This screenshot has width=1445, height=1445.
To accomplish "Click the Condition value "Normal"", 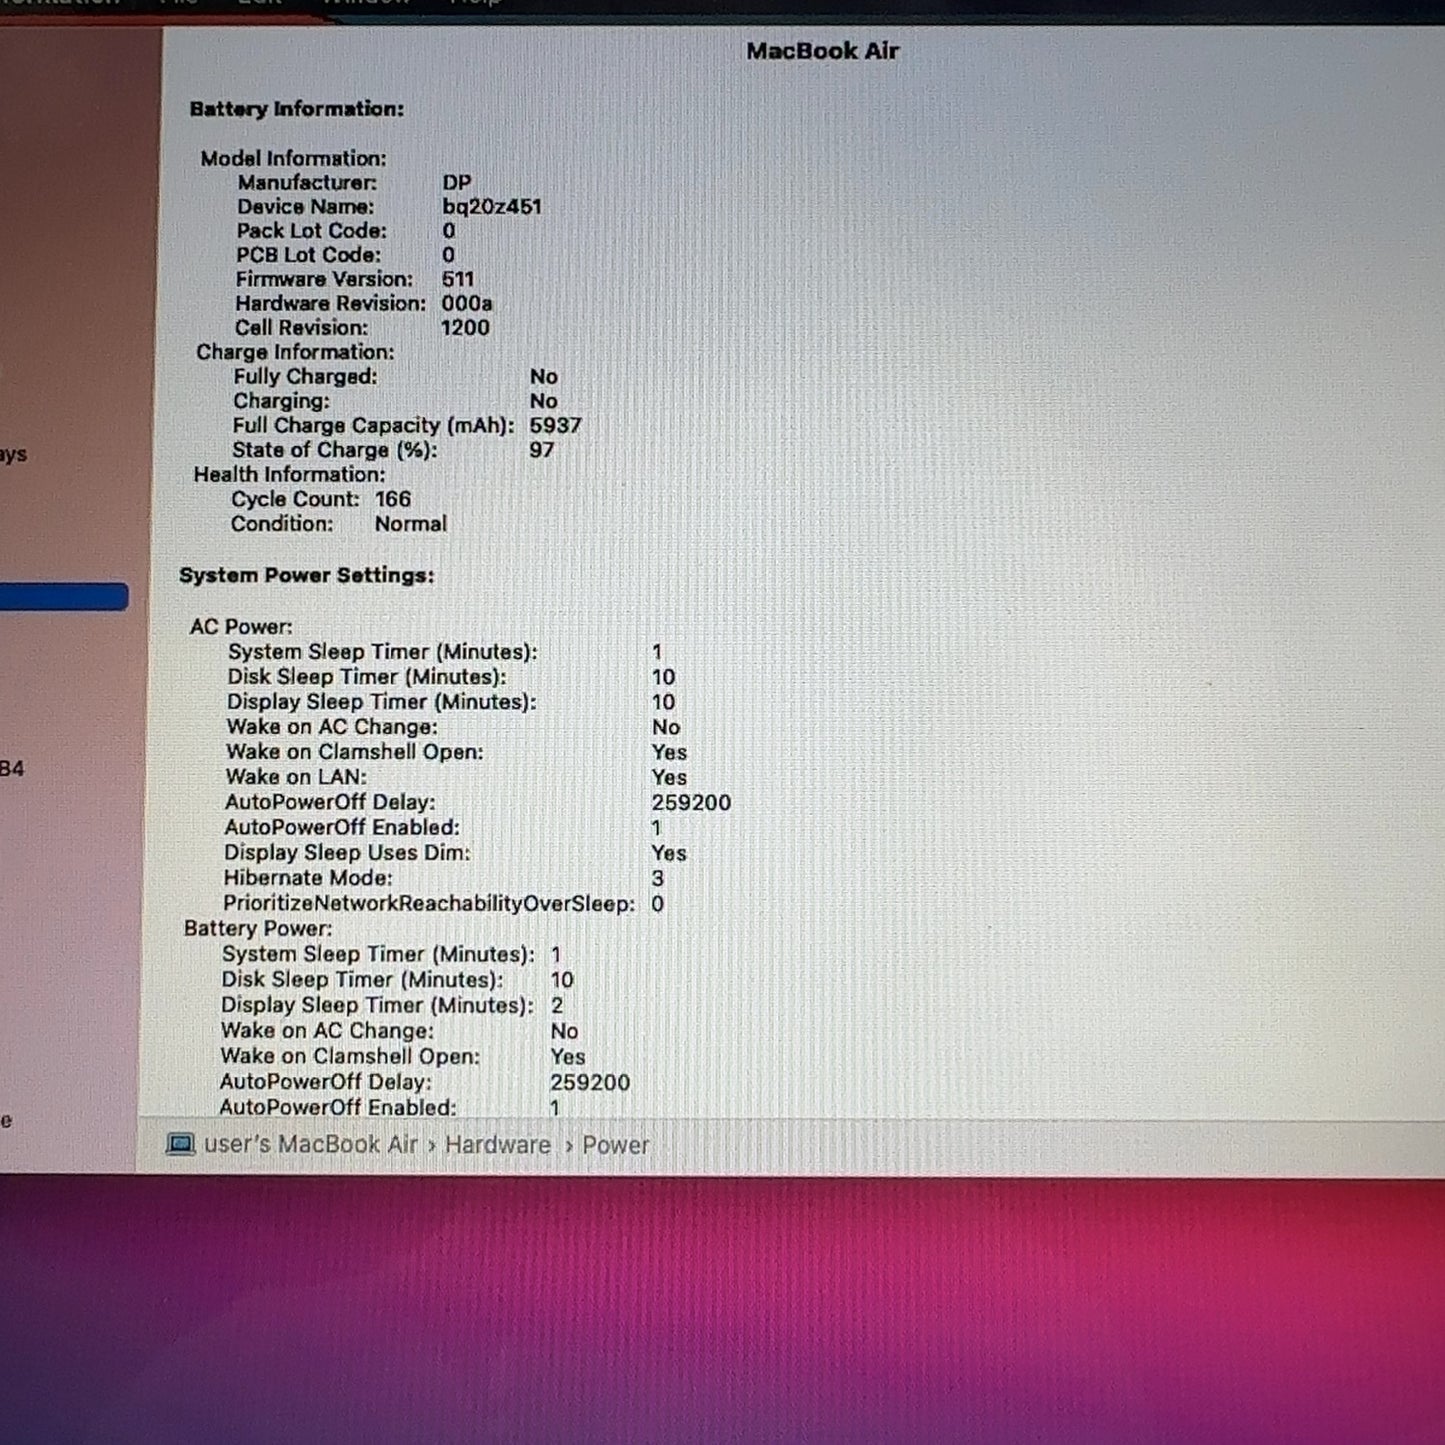I will [x=410, y=524].
